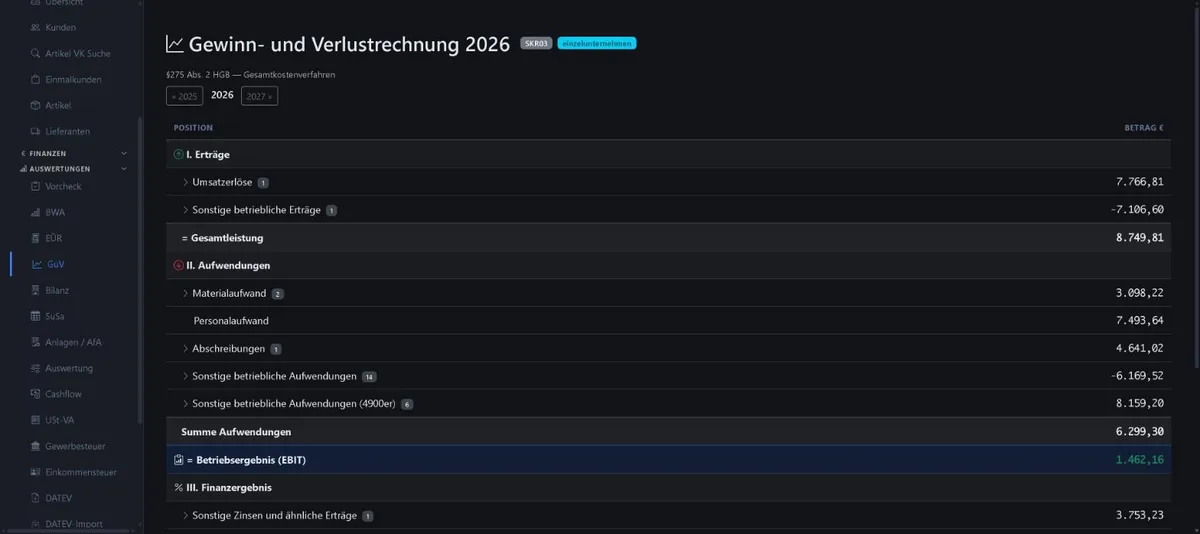
Task: Collapse the AUSWERTUNGEN sidebar section
Action: (x=124, y=169)
